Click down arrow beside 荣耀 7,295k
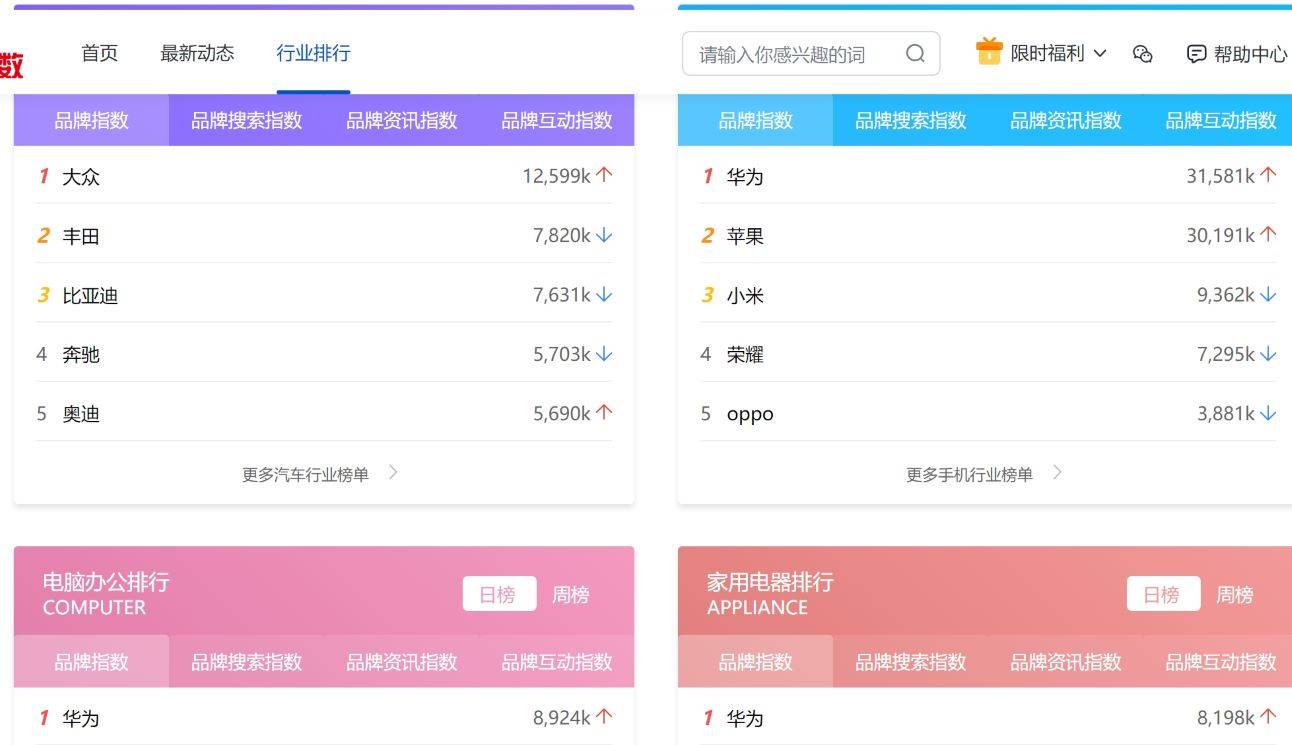 (1268, 354)
